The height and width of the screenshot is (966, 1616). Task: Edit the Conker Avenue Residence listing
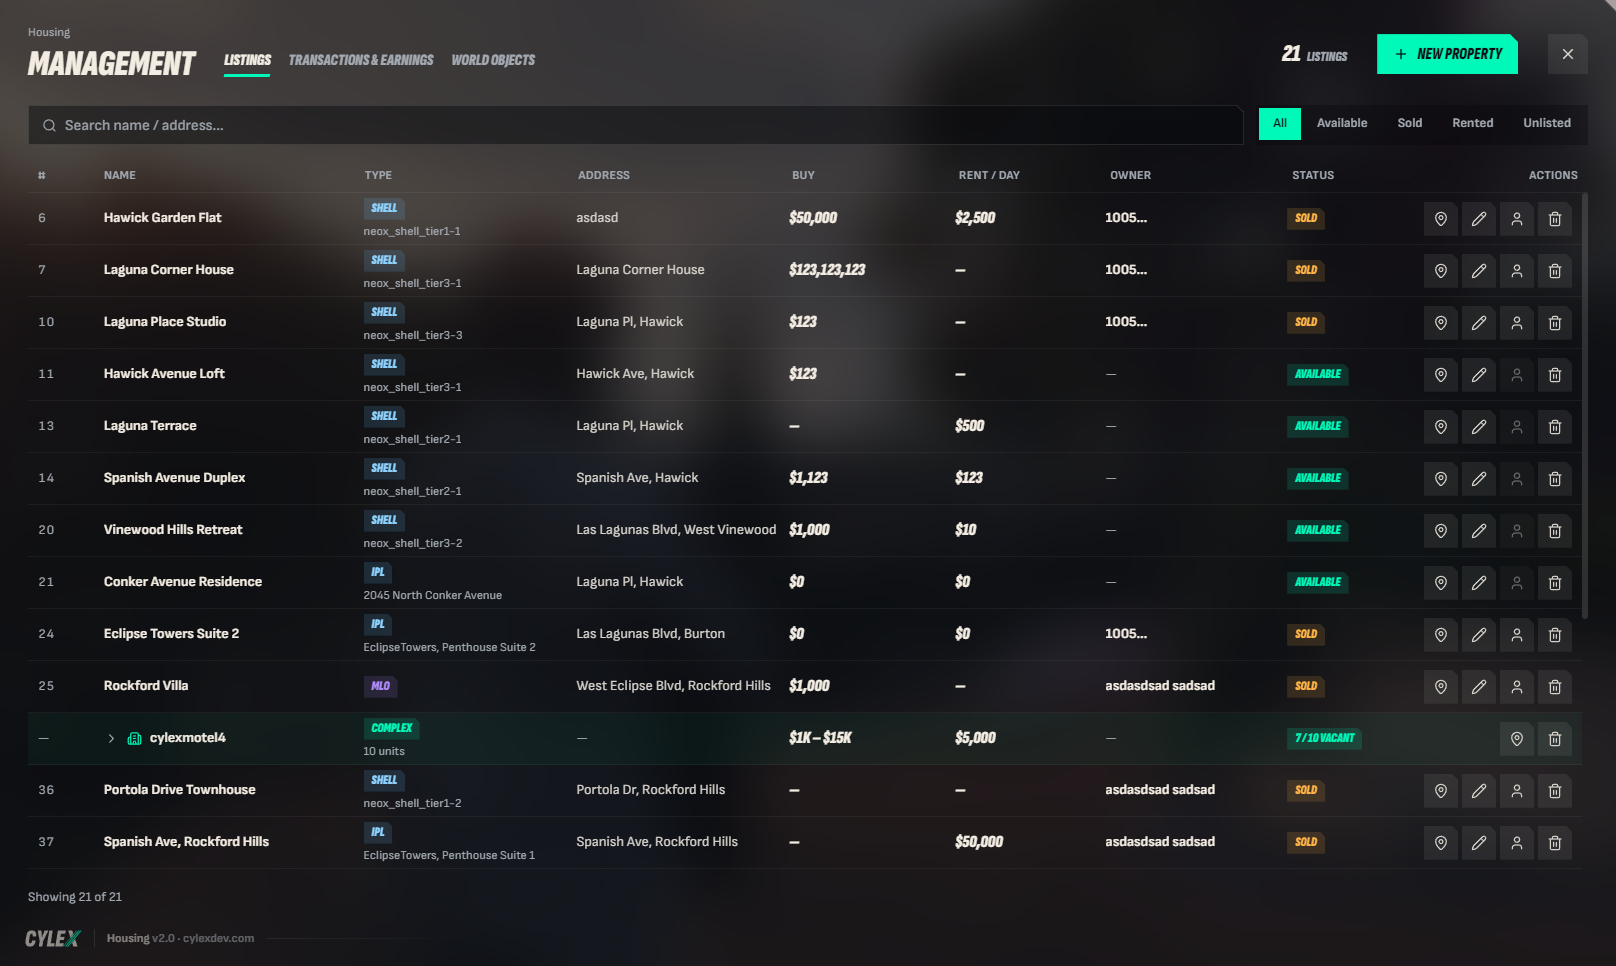coord(1479,583)
